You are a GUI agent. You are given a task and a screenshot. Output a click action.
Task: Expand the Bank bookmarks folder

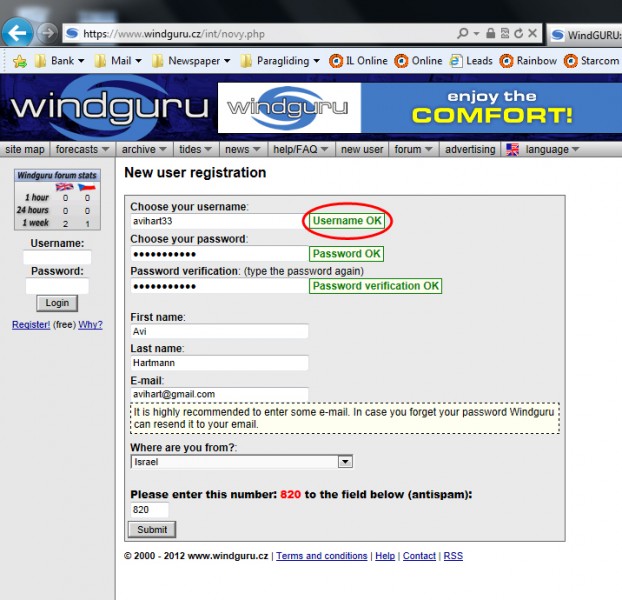coord(60,61)
